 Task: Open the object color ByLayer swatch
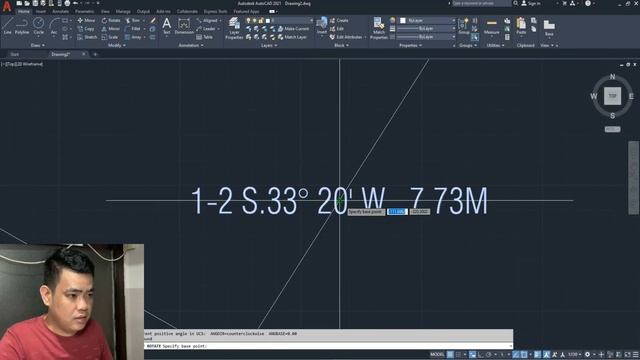click(x=427, y=20)
